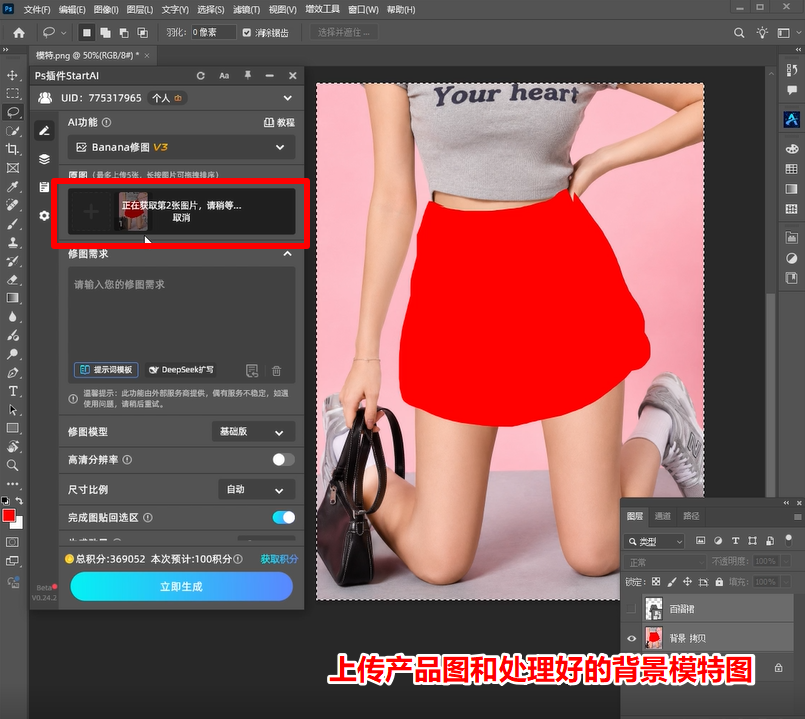The width and height of the screenshot is (805, 719).
Task: Open the 文件(F) menu
Action: (x=37, y=10)
